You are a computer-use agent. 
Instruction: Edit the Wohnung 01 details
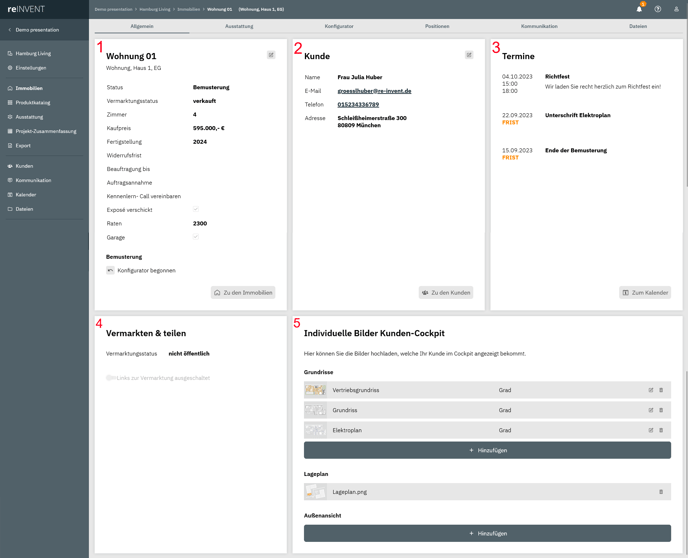pos(271,55)
